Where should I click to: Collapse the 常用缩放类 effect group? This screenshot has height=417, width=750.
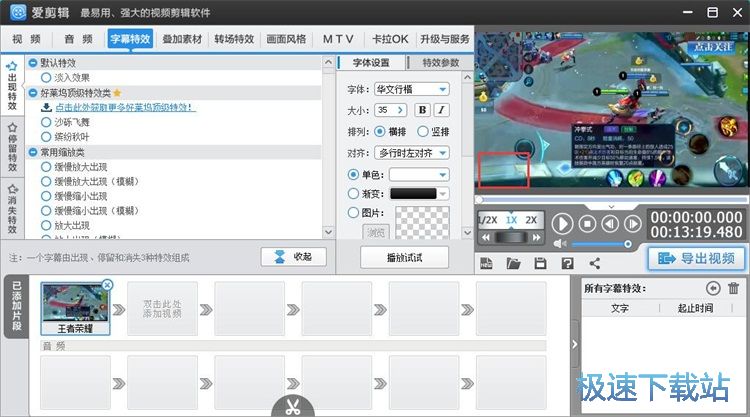pyautogui.click(x=33, y=151)
